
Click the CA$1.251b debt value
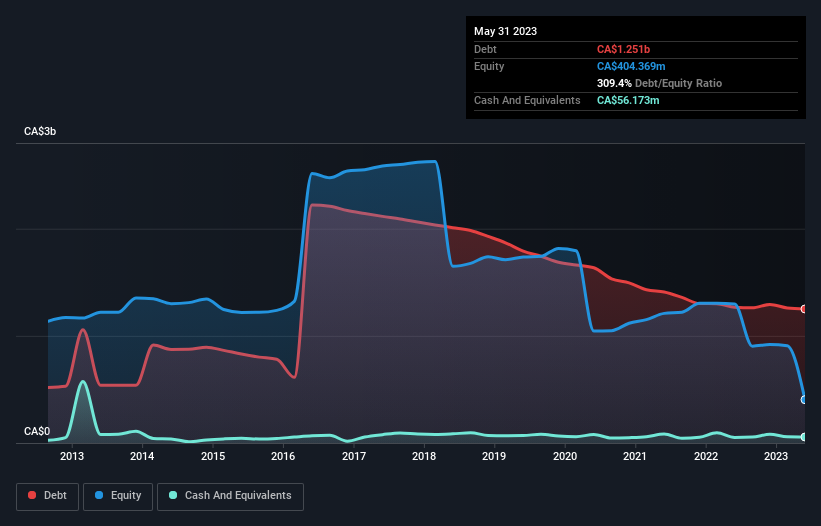(623, 49)
